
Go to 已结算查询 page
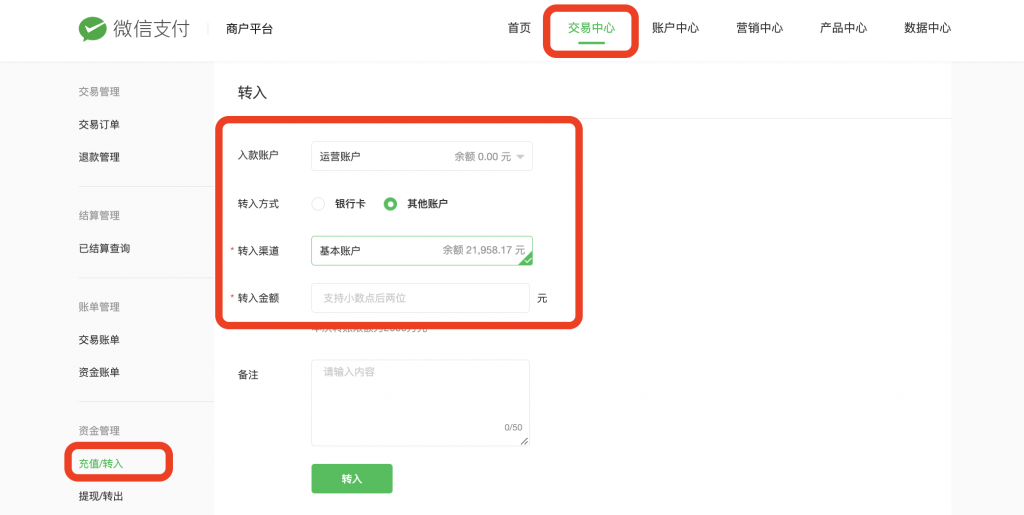click(104, 248)
